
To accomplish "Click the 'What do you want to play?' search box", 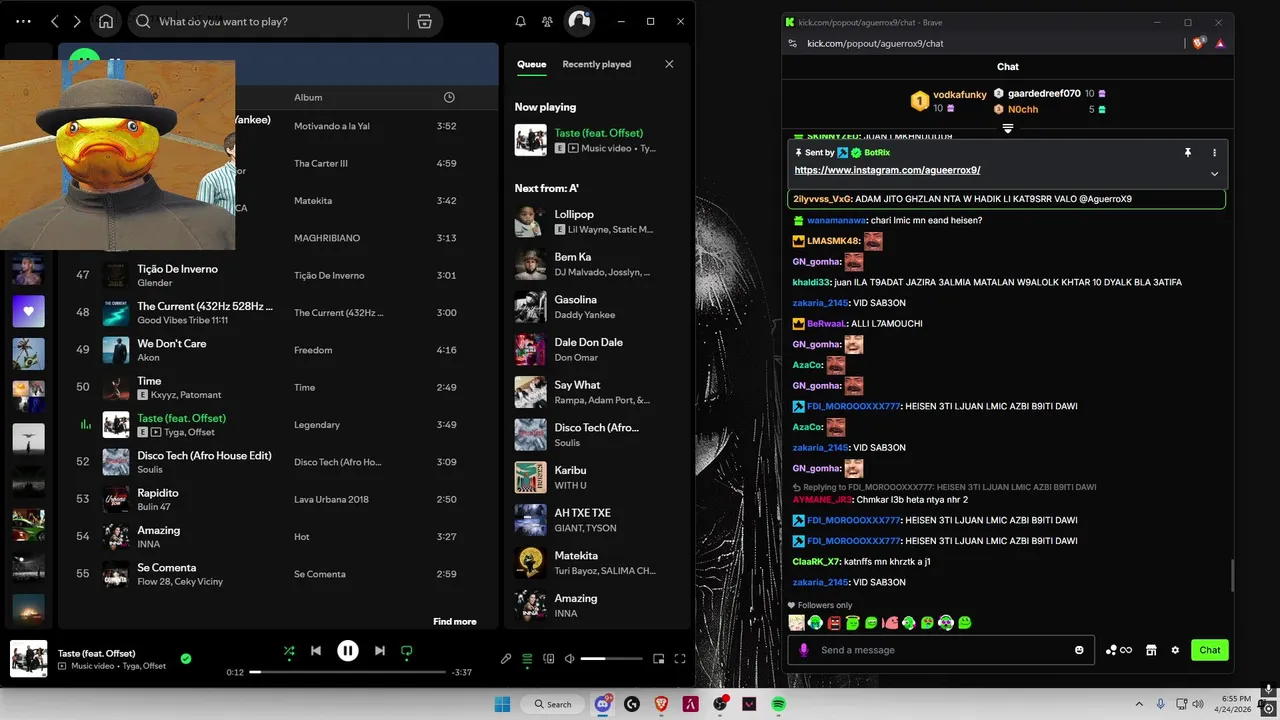I will point(270,21).
